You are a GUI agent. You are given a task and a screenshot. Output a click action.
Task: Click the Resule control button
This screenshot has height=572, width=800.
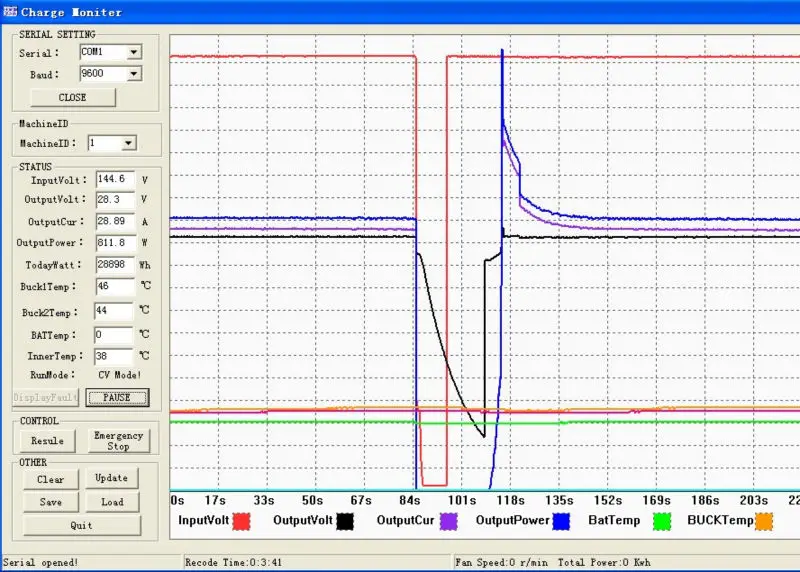coord(47,441)
